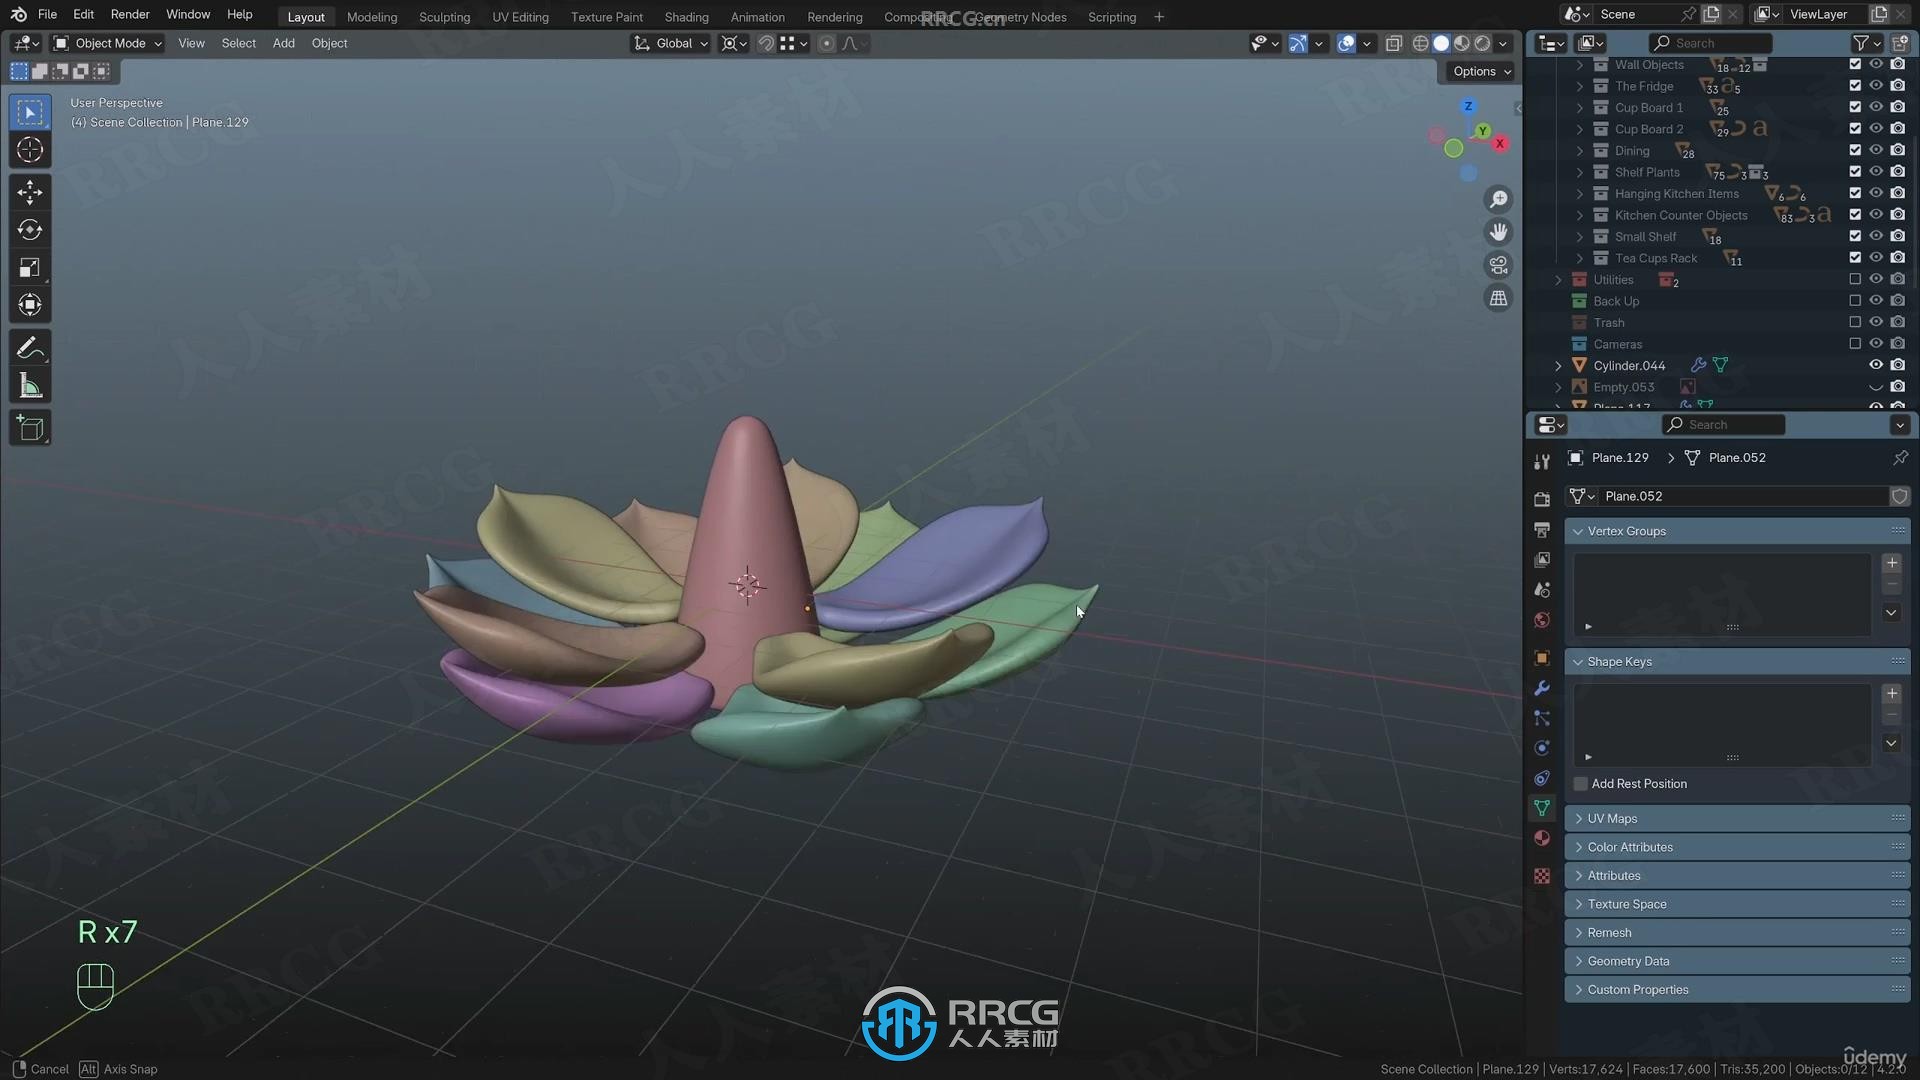The image size is (1920, 1080).
Task: Open the Animation workspace tab
Action: (x=757, y=16)
